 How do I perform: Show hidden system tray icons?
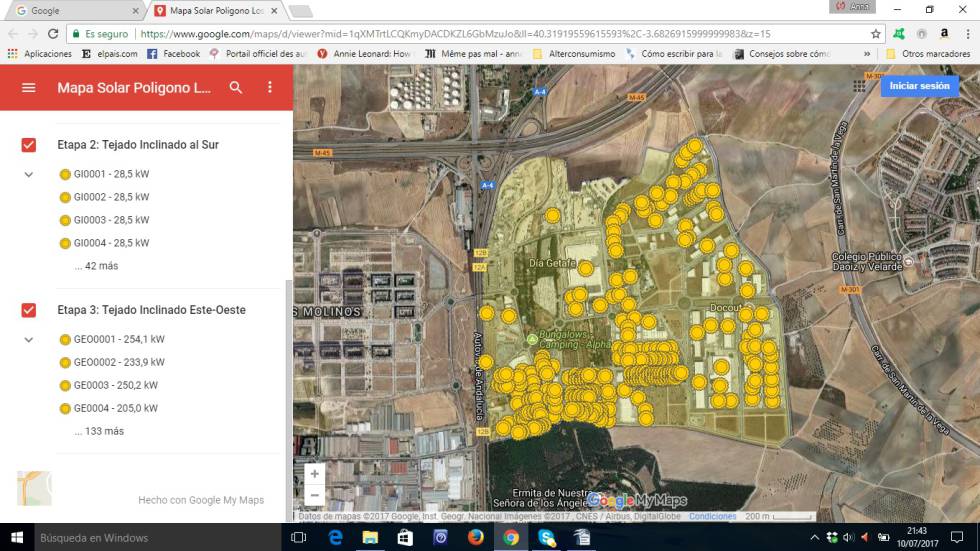[814, 537]
